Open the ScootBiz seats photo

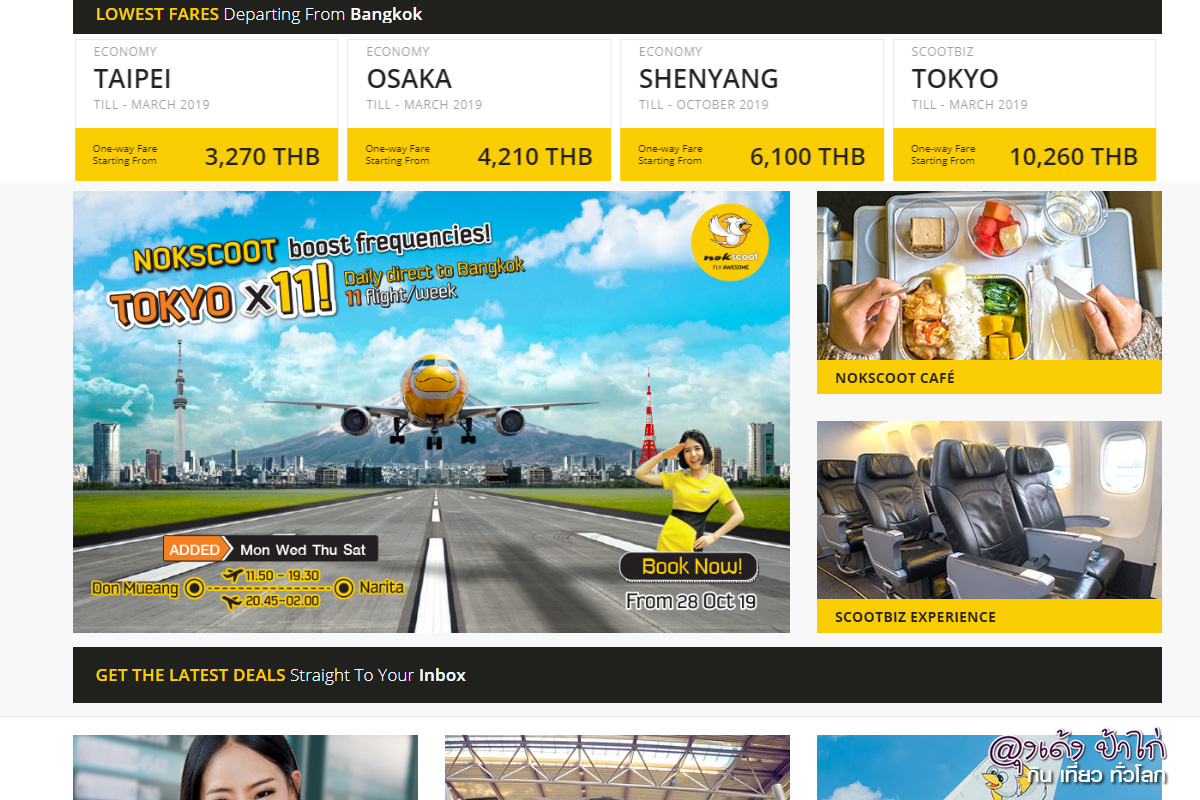[x=989, y=510]
